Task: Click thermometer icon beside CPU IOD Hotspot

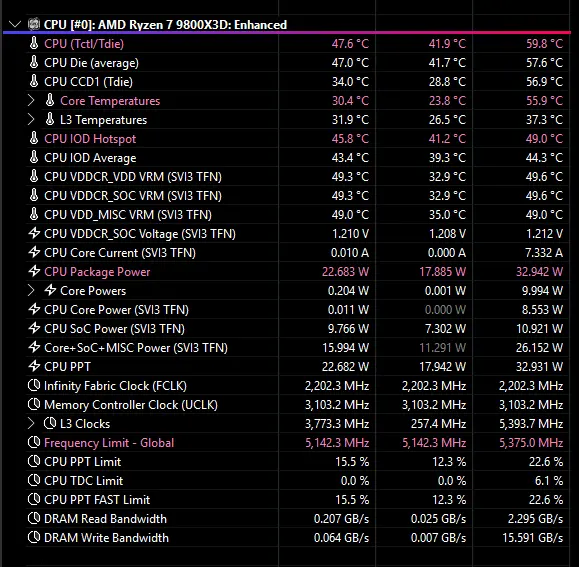Action: tap(34, 138)
